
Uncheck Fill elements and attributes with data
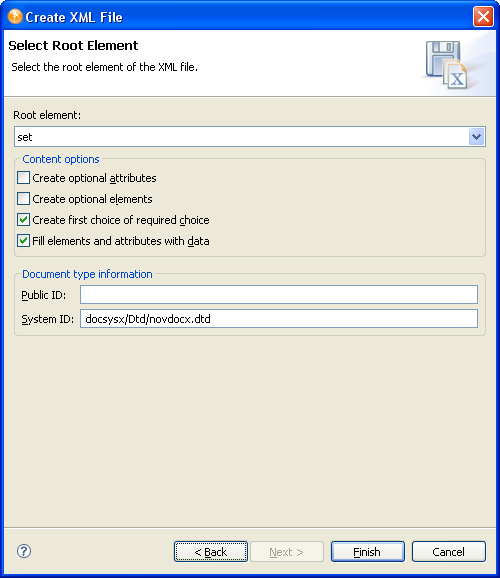click(x=24, y=241)
